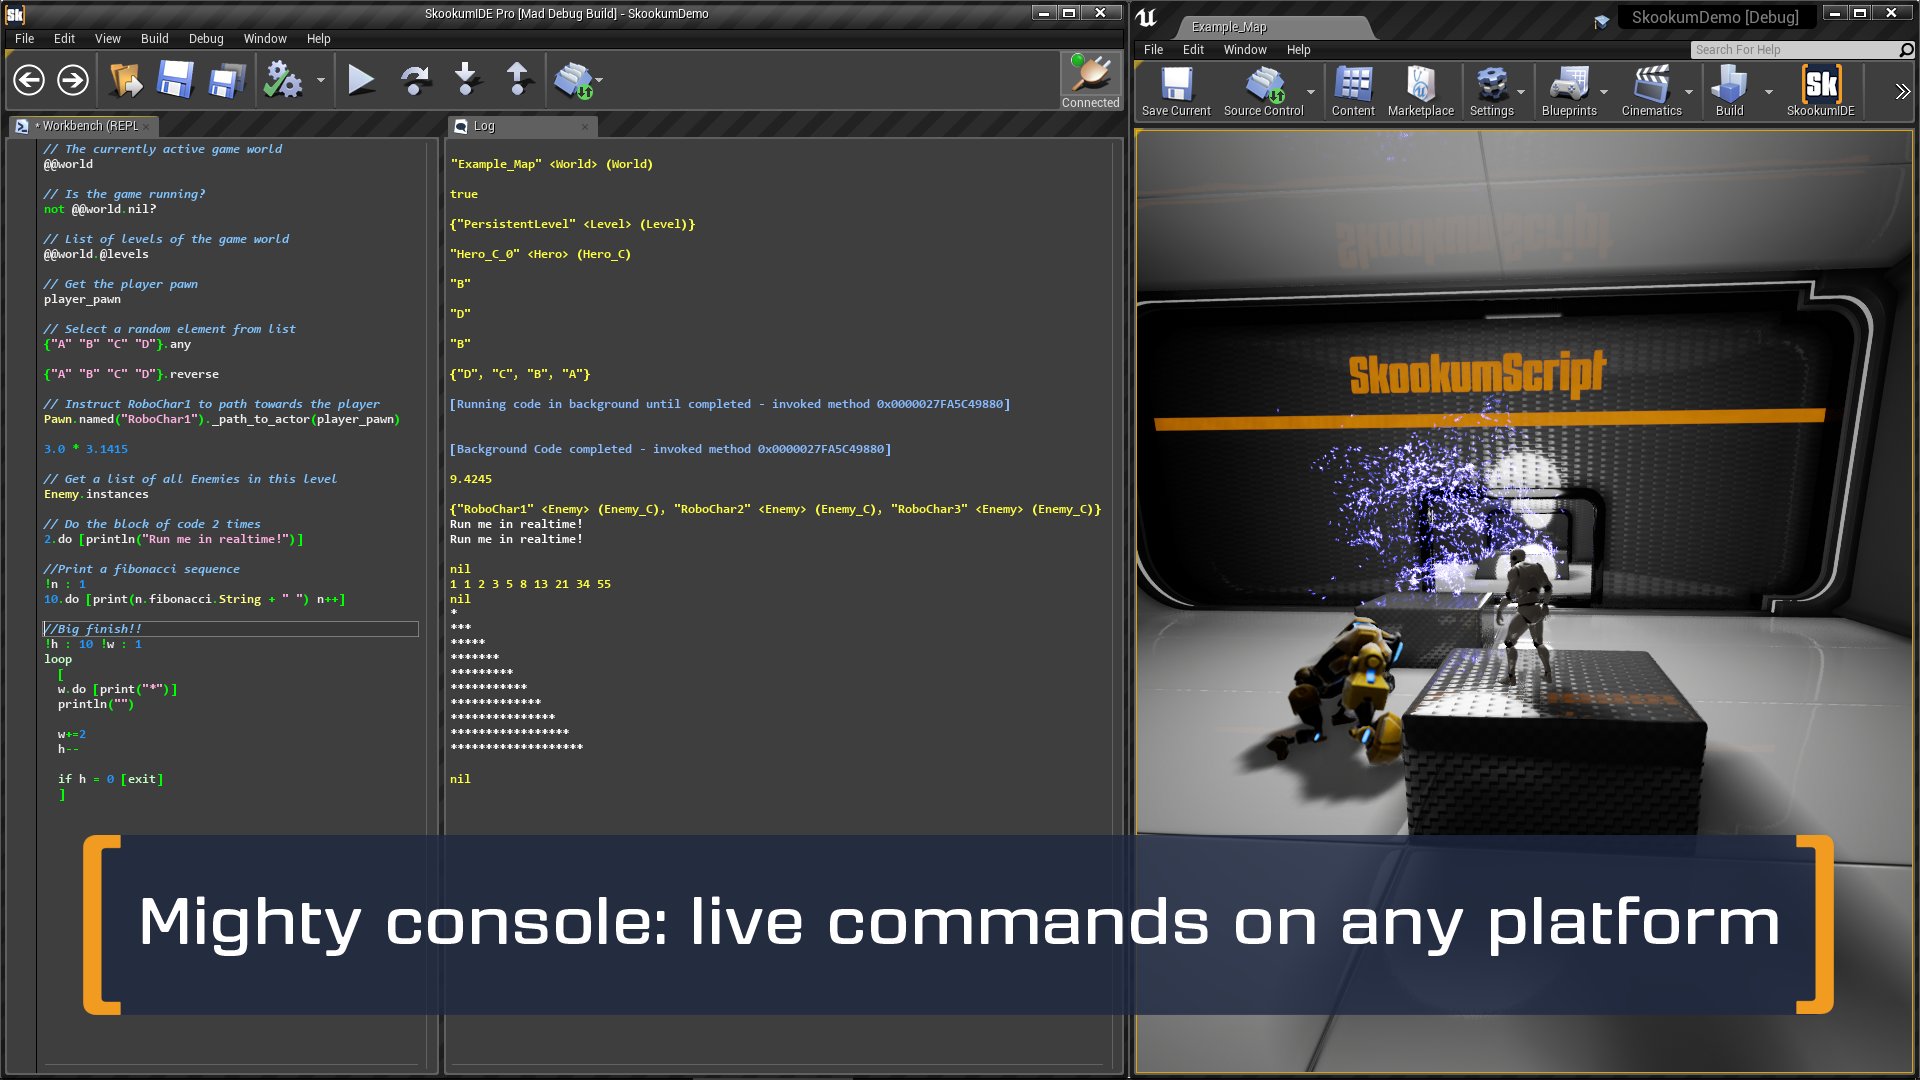Open the SkookumIDE button in Unreal toolbar
The width and height of the screenshot is (1920, 1080).
click(x=1820, y=91)
